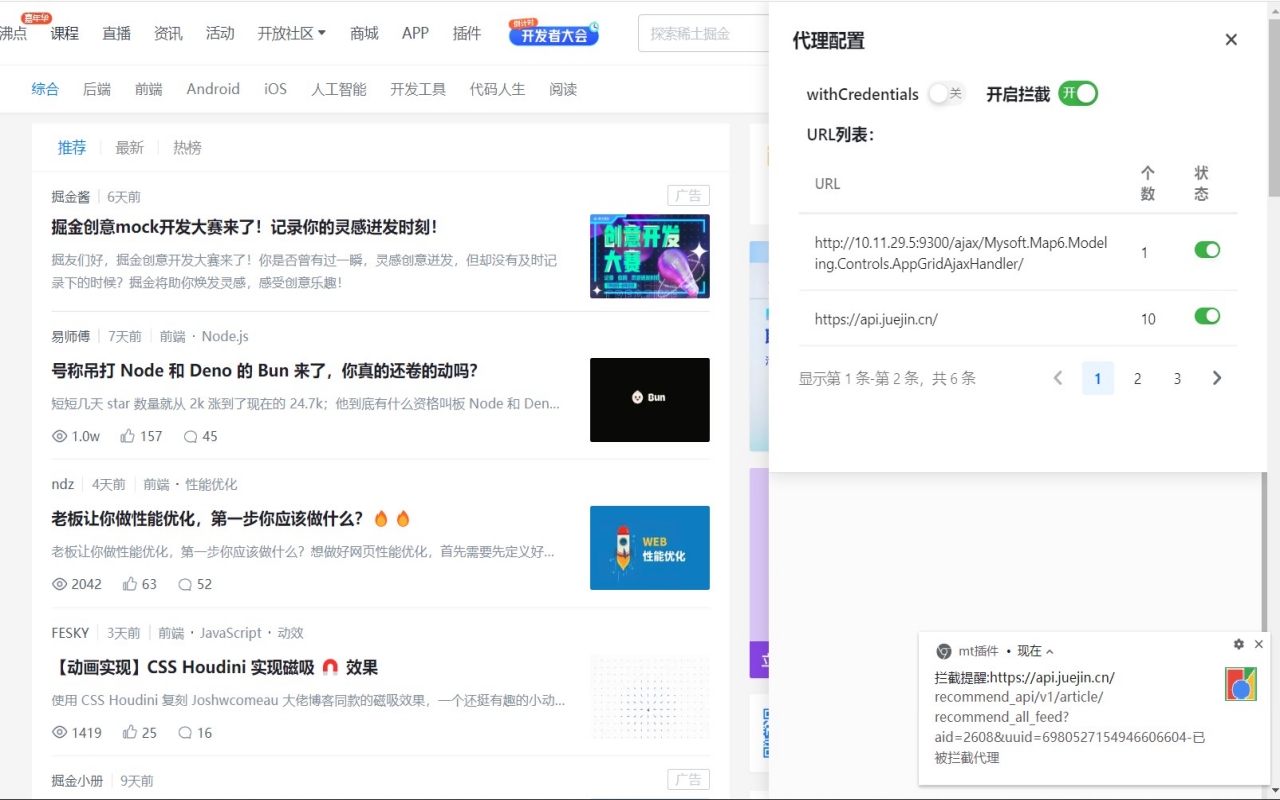Viewport: 1280px width, 800px height.
Task: Open the 资讯 nav item
Action: [168, 33]
